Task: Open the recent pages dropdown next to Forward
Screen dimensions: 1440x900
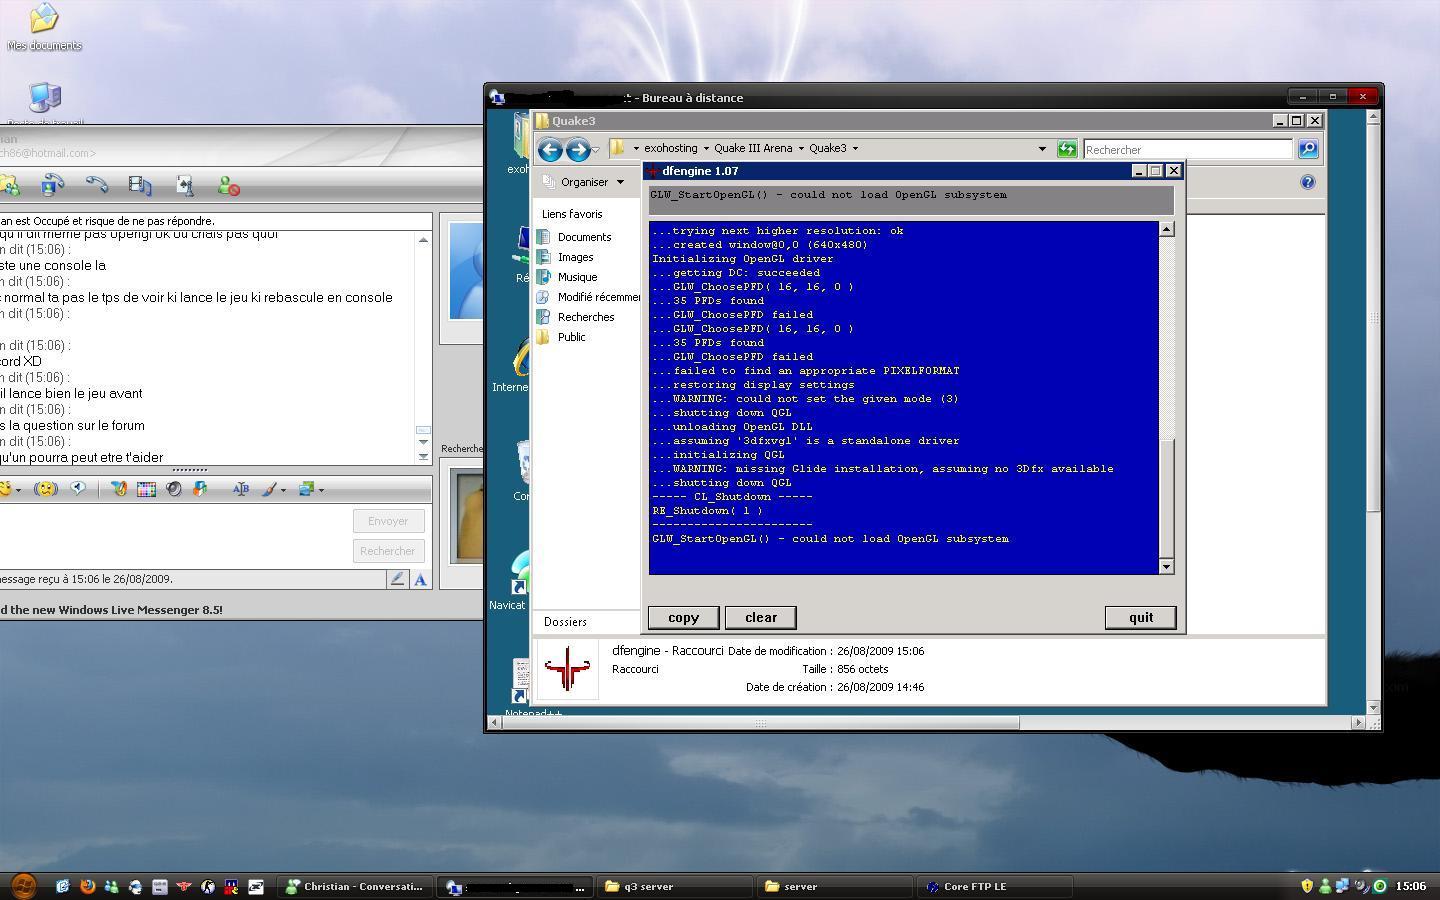Action: coord(596,150)
